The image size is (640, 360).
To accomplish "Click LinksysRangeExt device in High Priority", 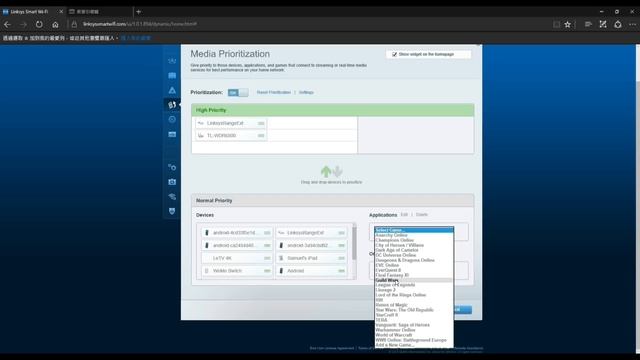I will click(231, 123).
